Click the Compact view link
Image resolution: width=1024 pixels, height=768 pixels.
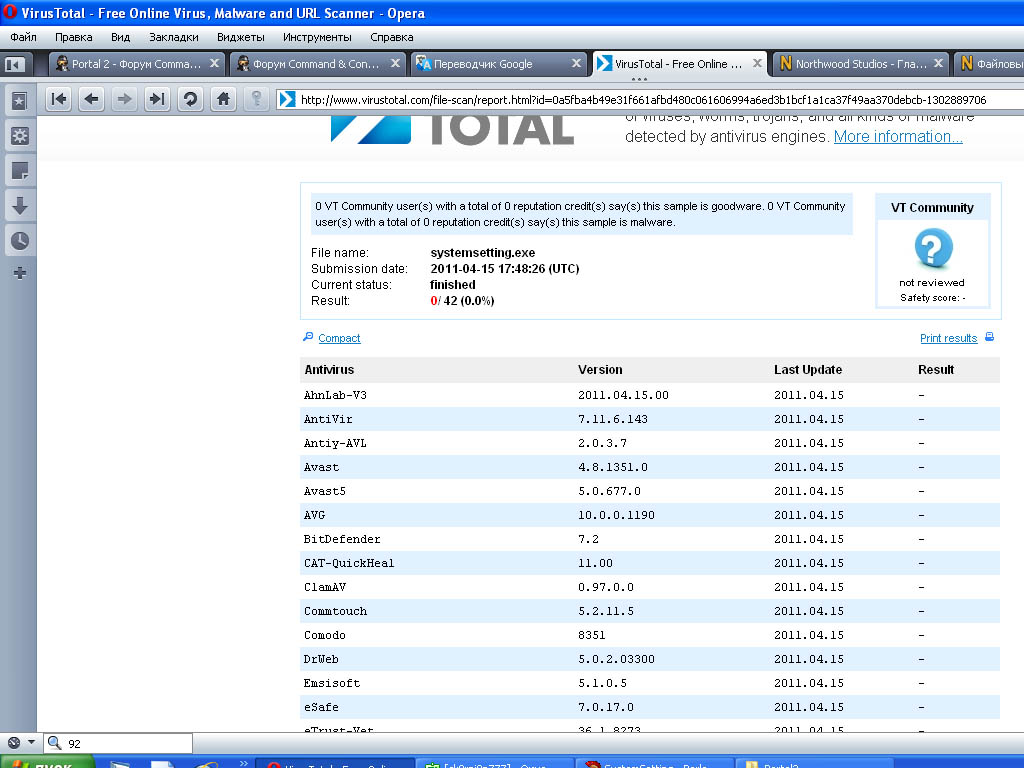click(x=339, y=338)
